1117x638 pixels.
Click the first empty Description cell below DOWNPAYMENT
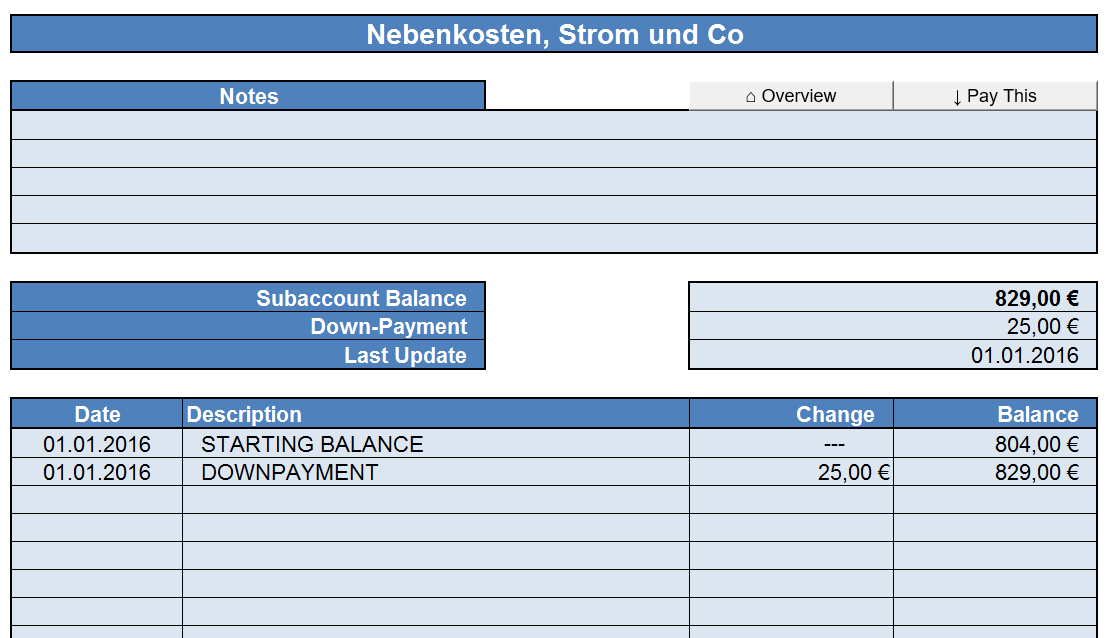[x=436, y=500]
